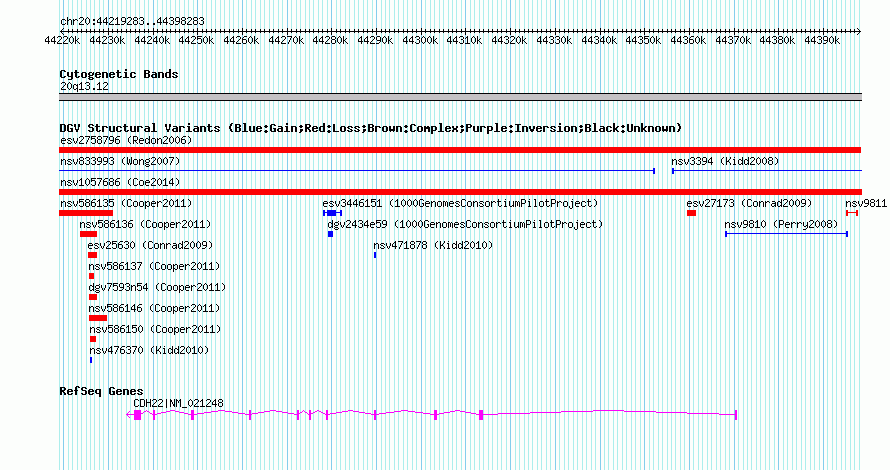Click the red block under esv27173

(x=691, y=213)
